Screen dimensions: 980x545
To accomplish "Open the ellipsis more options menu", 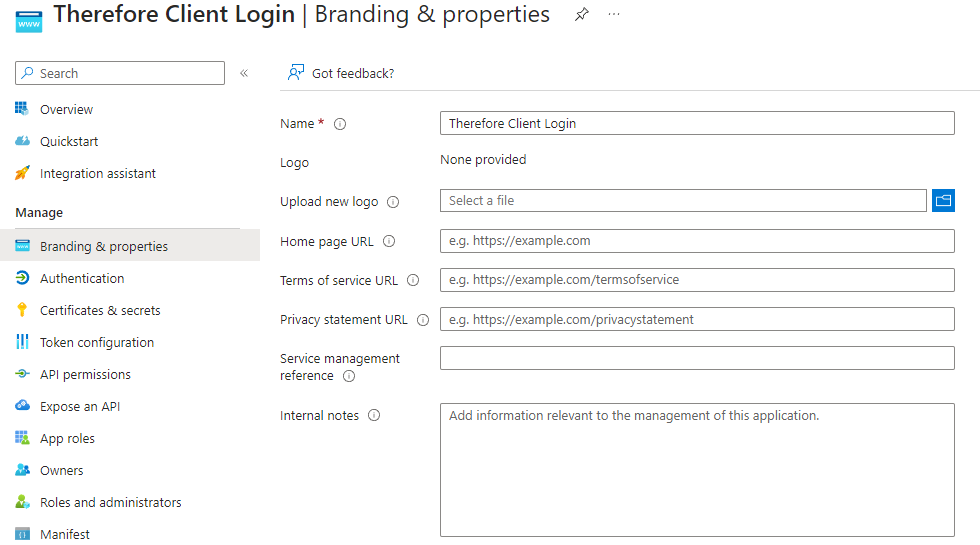I will tap(614, 15).
